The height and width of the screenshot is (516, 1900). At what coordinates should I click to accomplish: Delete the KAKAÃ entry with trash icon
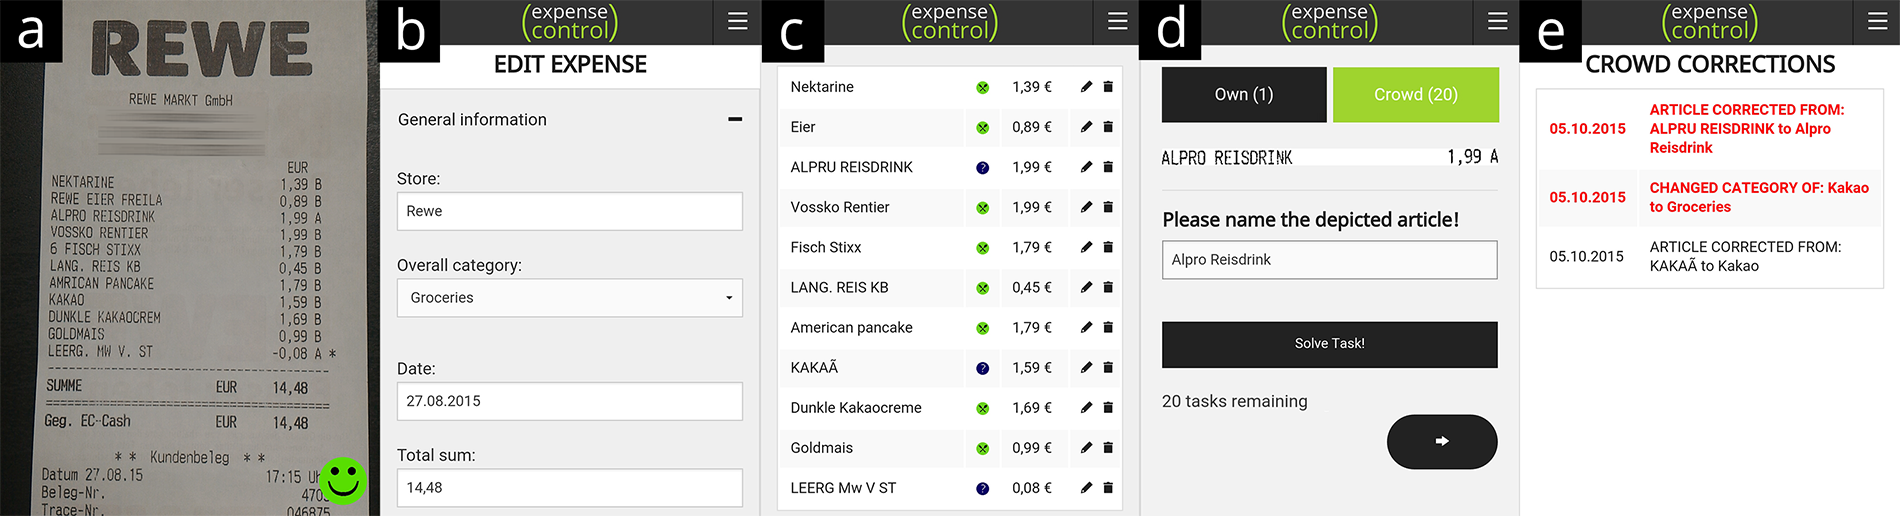1108,368
